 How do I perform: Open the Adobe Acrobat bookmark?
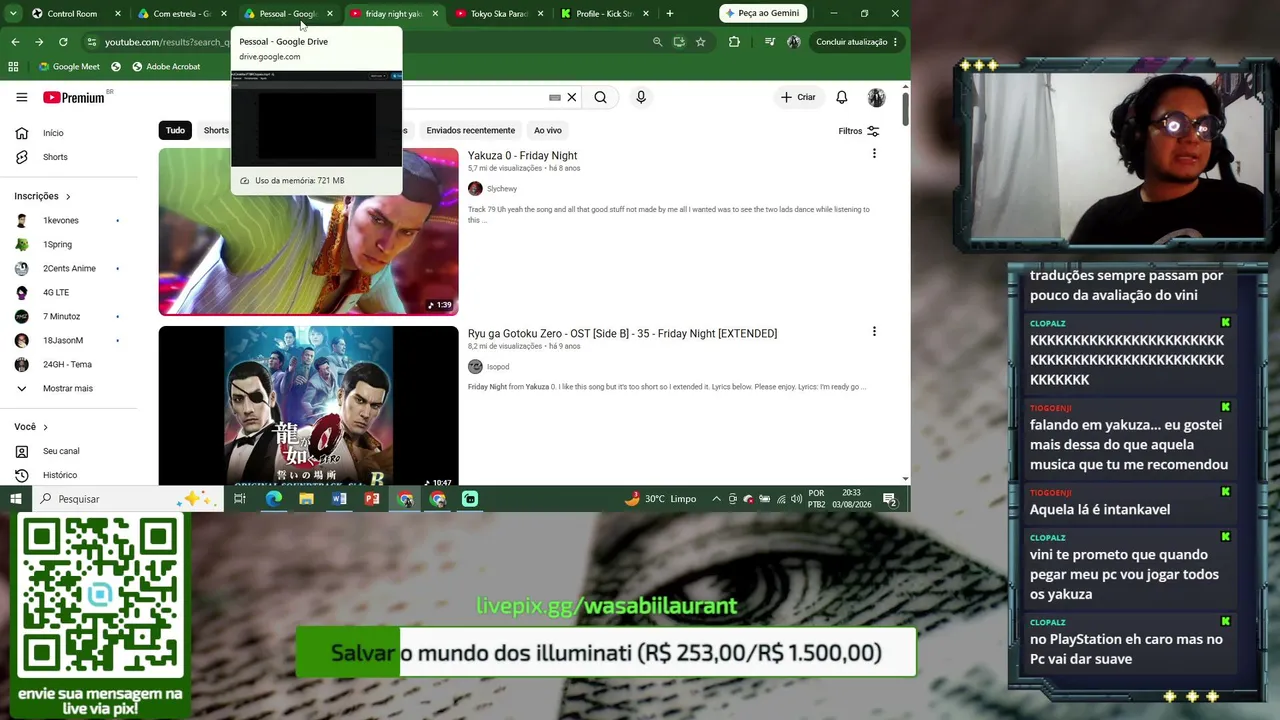(x=165, y=67)
